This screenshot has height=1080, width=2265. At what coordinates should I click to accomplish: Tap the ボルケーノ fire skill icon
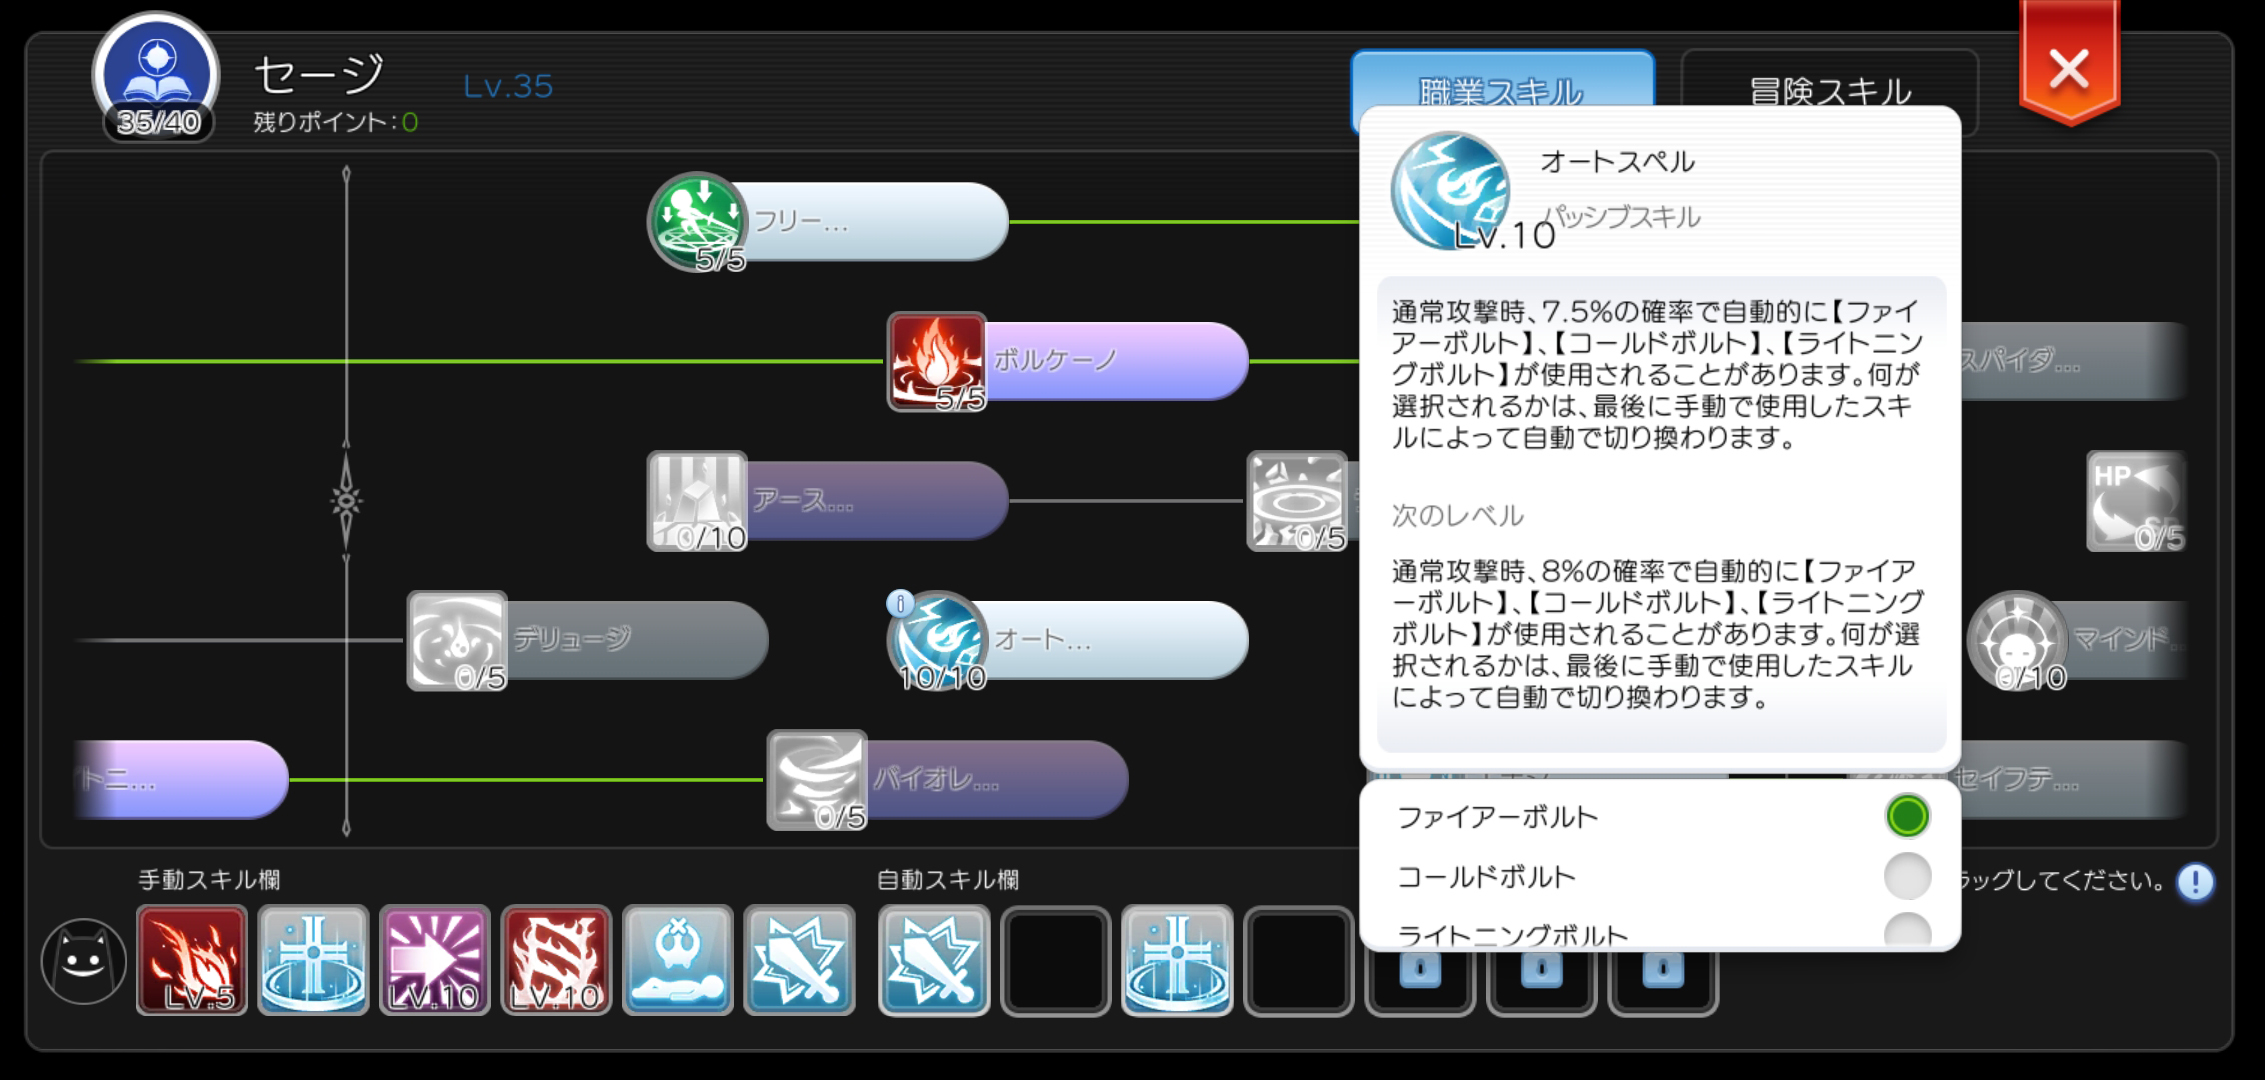(937, 361)
